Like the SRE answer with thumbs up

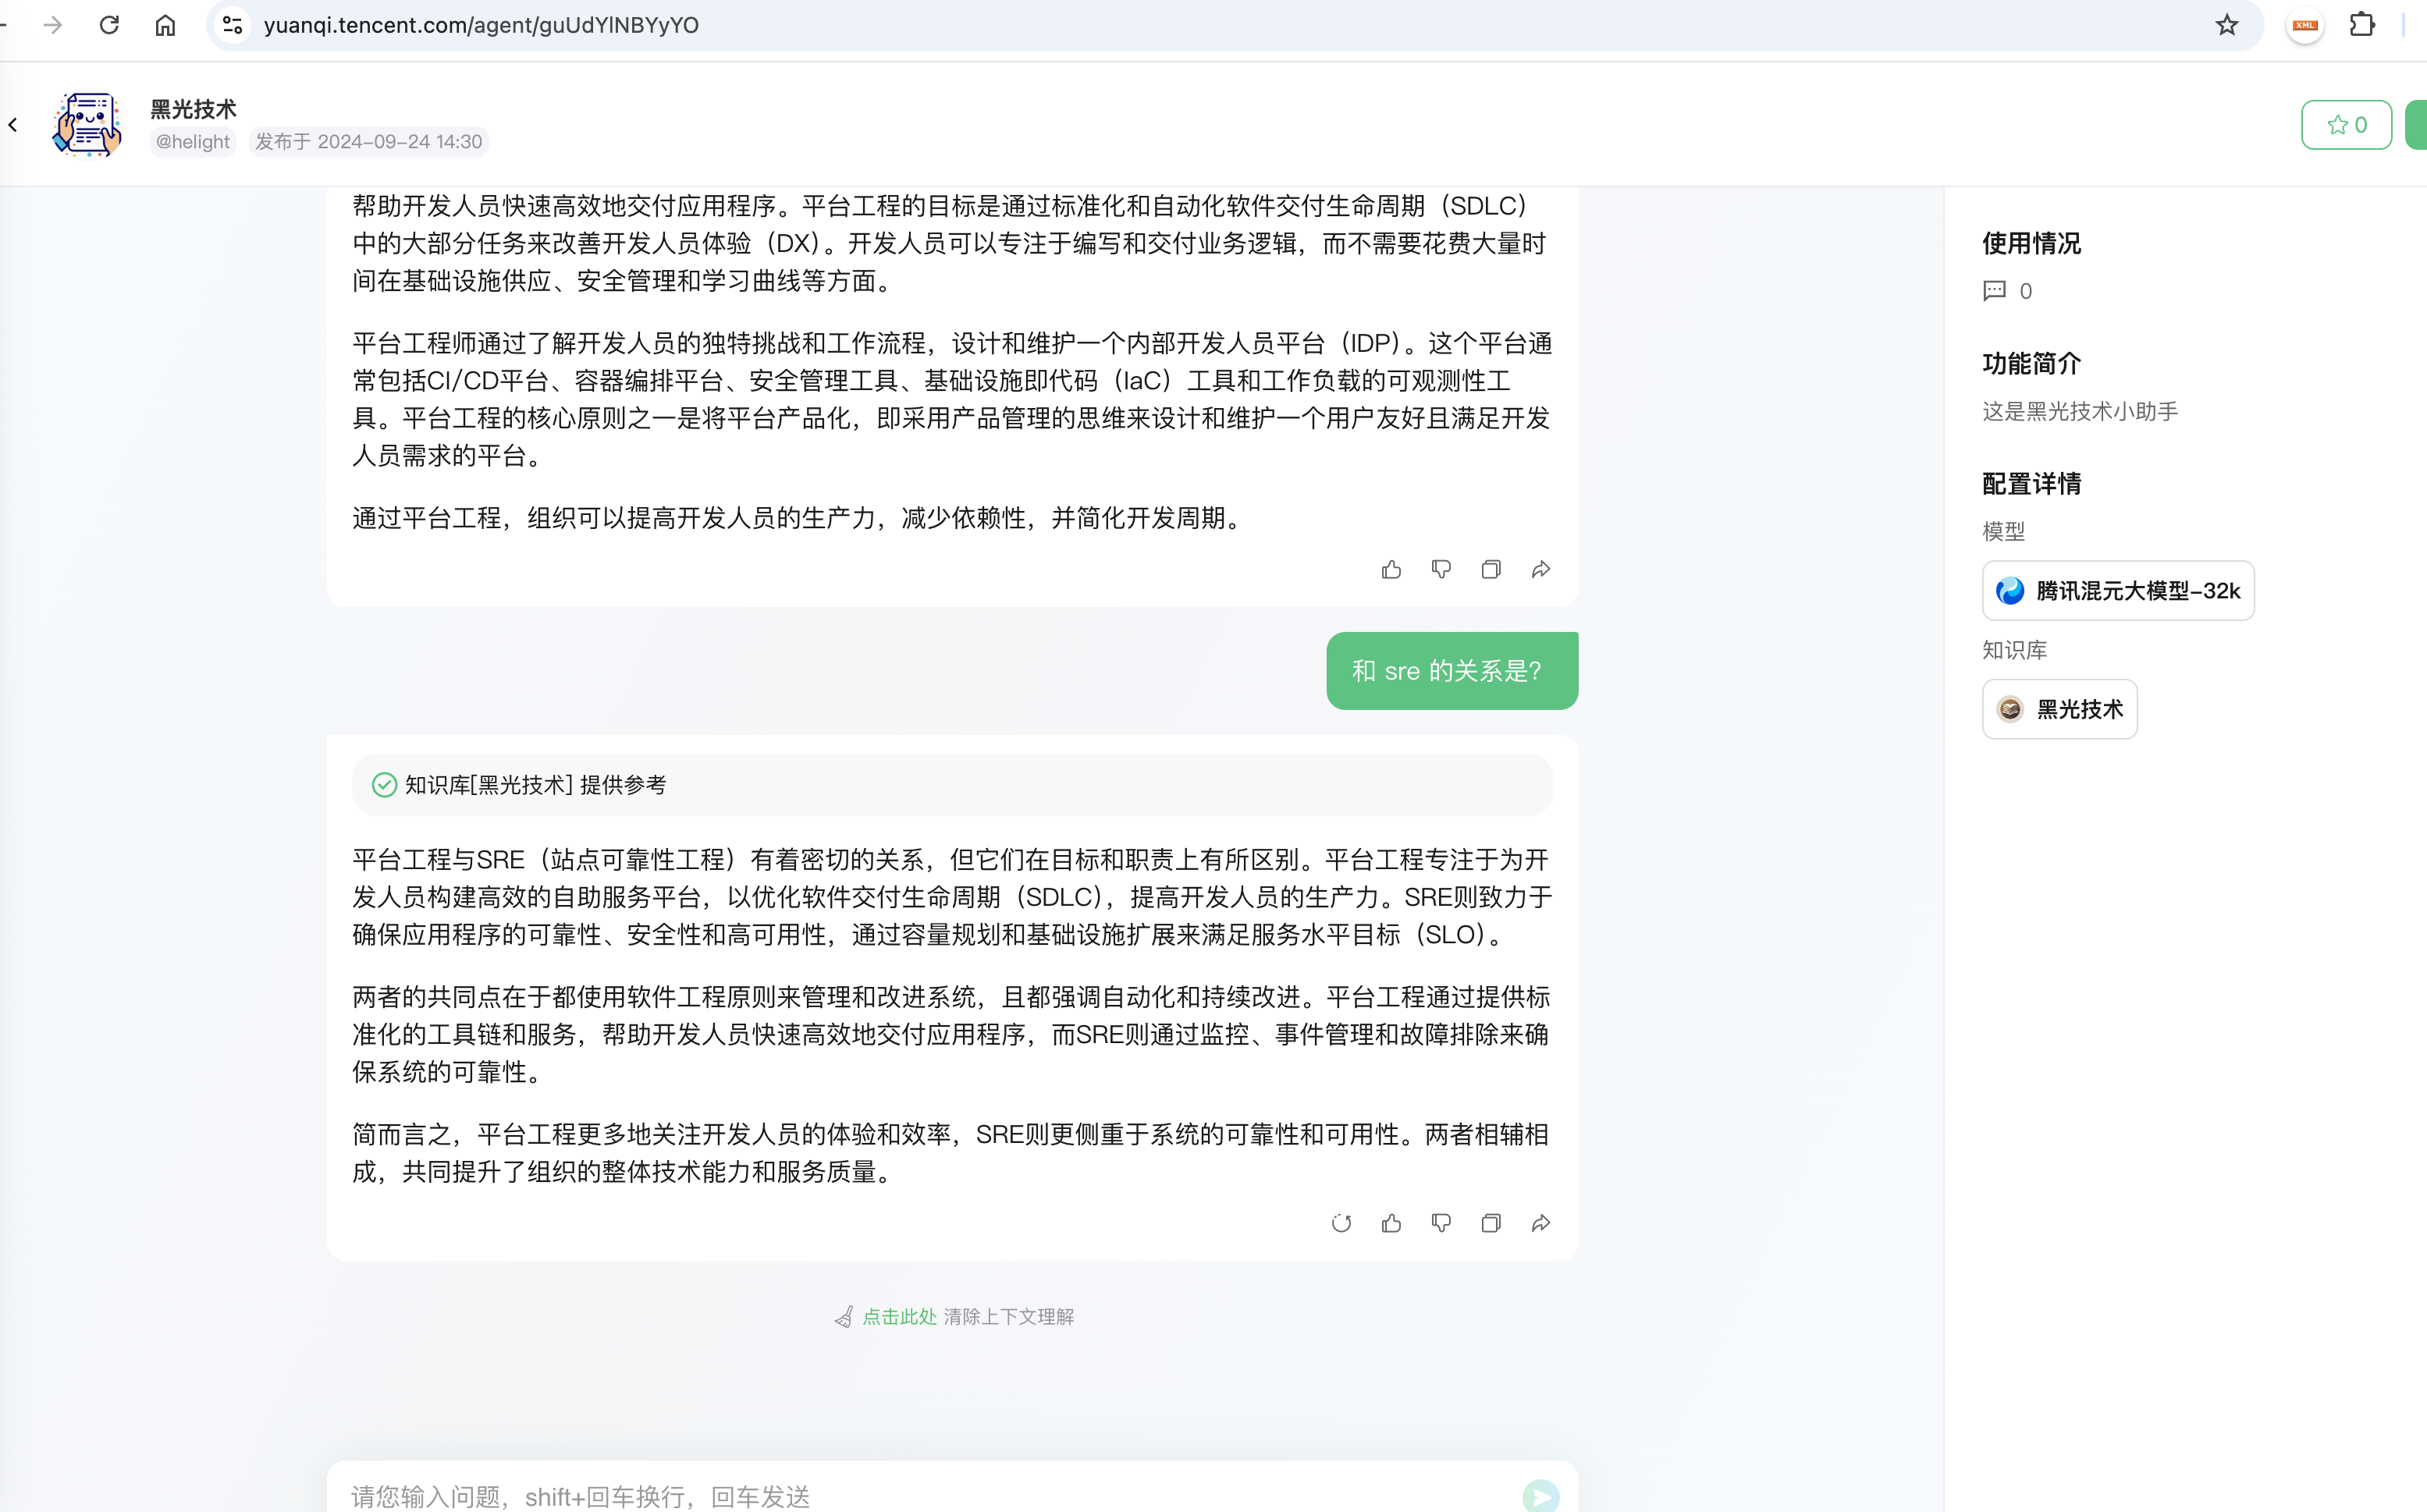[x=1391, y=1223]
